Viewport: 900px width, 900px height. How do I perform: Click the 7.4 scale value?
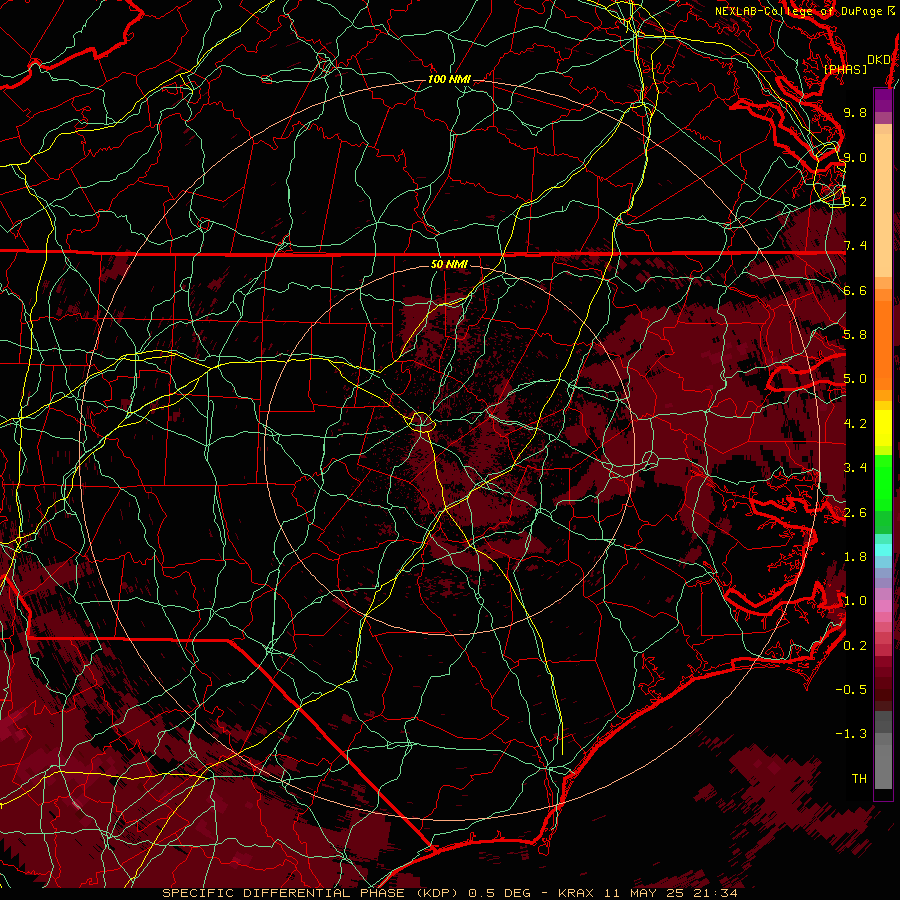tap(855, 246)
